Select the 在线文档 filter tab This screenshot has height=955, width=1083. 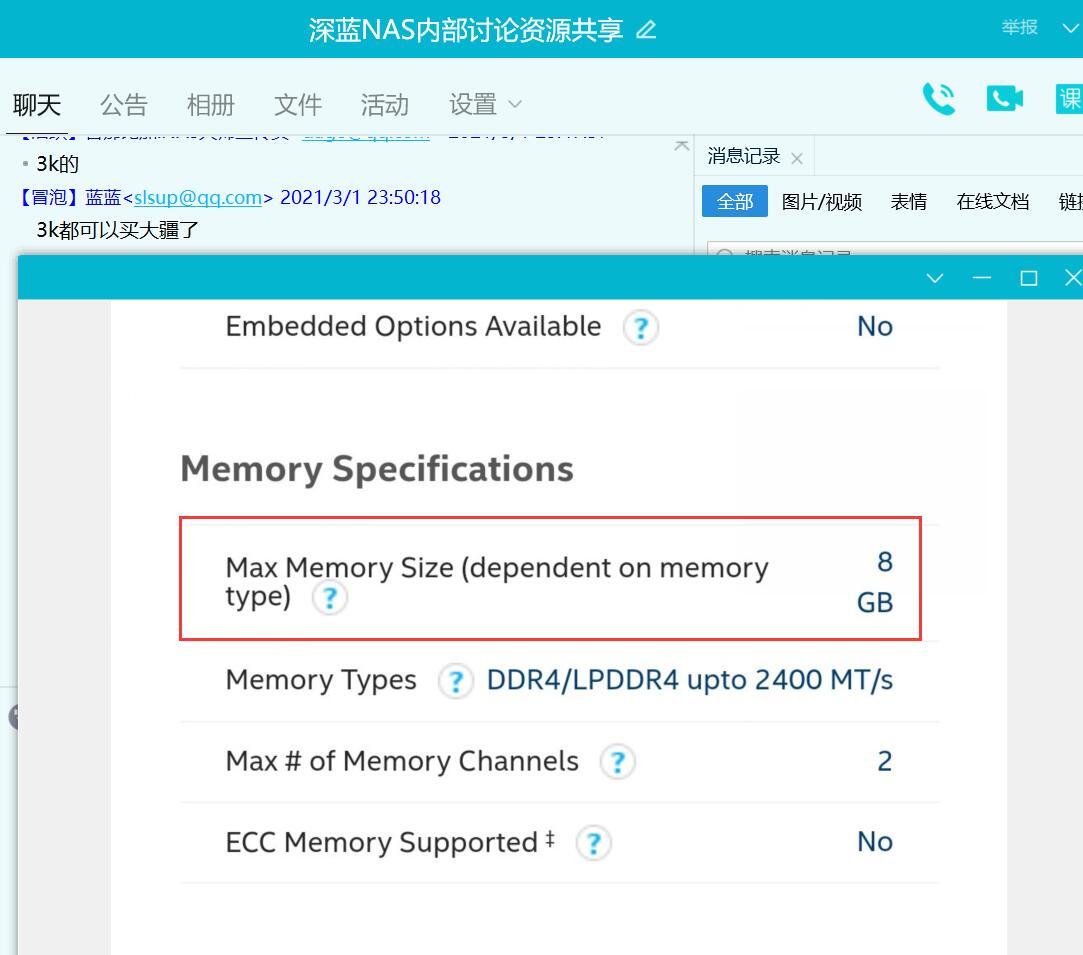point(992,202)
